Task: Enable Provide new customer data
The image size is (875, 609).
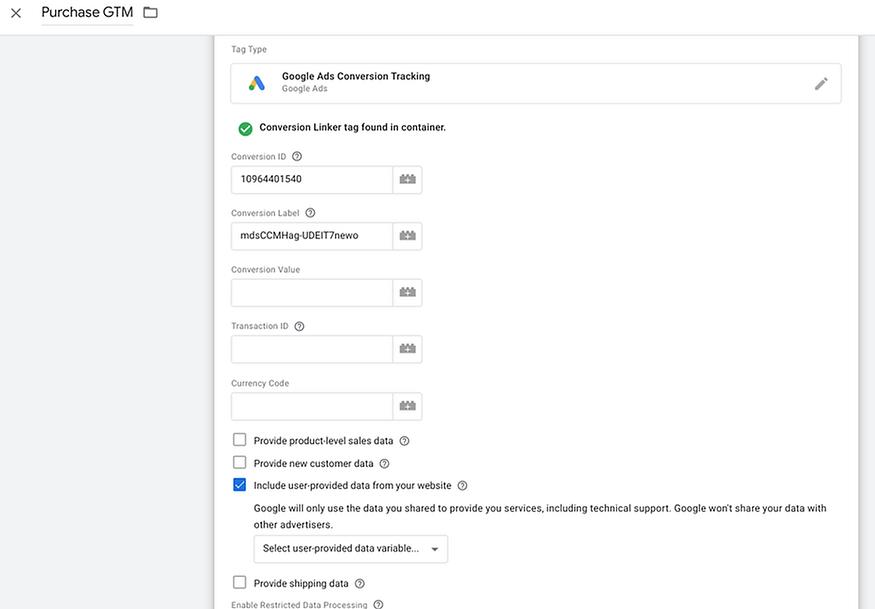Action: 239,463
